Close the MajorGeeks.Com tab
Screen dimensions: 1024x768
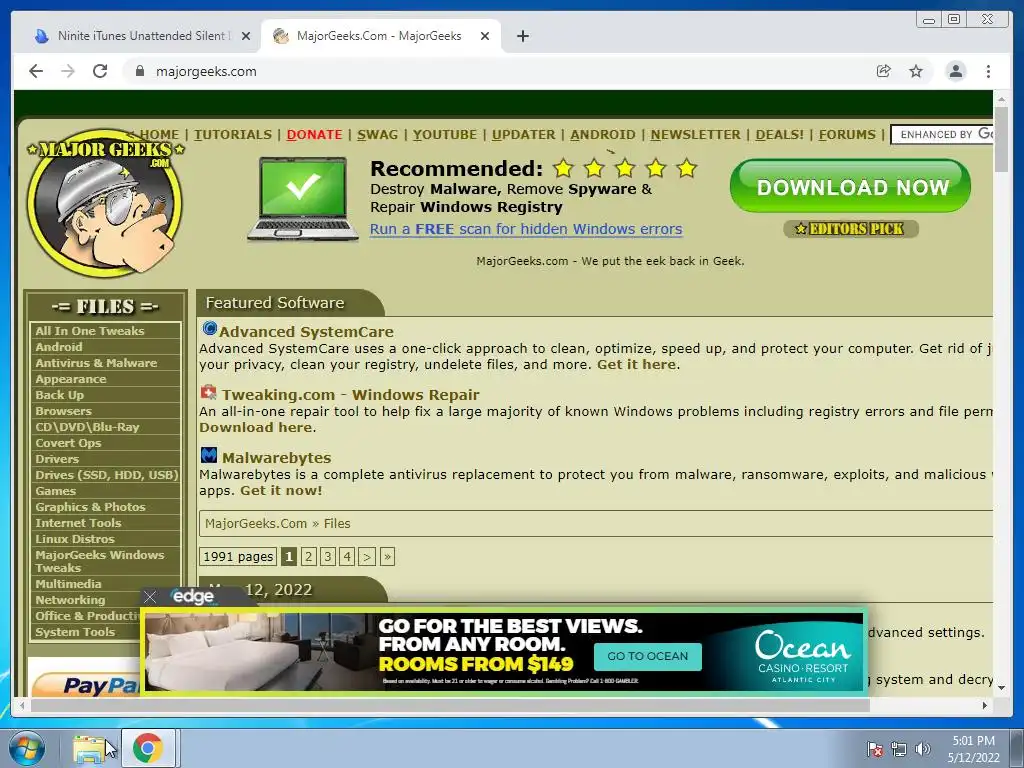(x=485, y=36)
